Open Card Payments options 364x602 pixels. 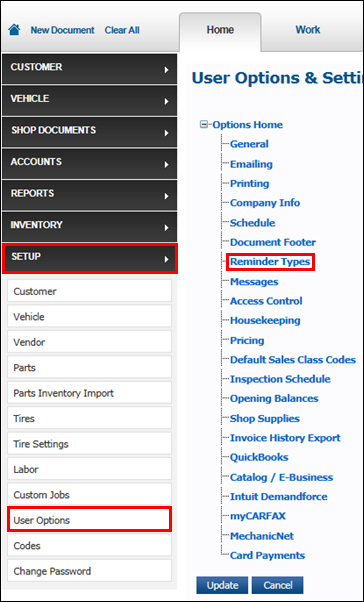[x=268, y=555]
